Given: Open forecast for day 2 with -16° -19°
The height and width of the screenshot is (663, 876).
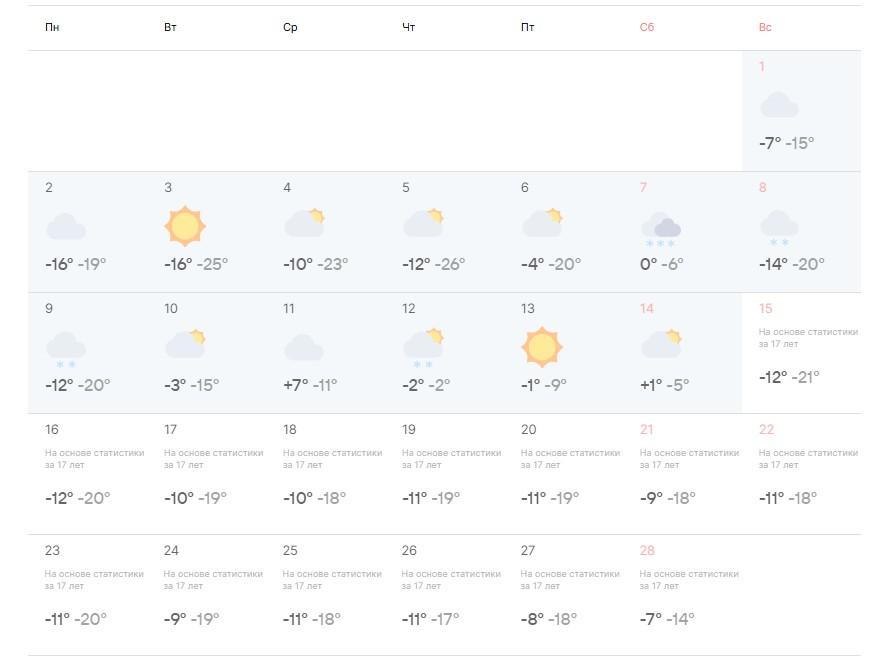Looking at the screenshot, I should 87,231.
